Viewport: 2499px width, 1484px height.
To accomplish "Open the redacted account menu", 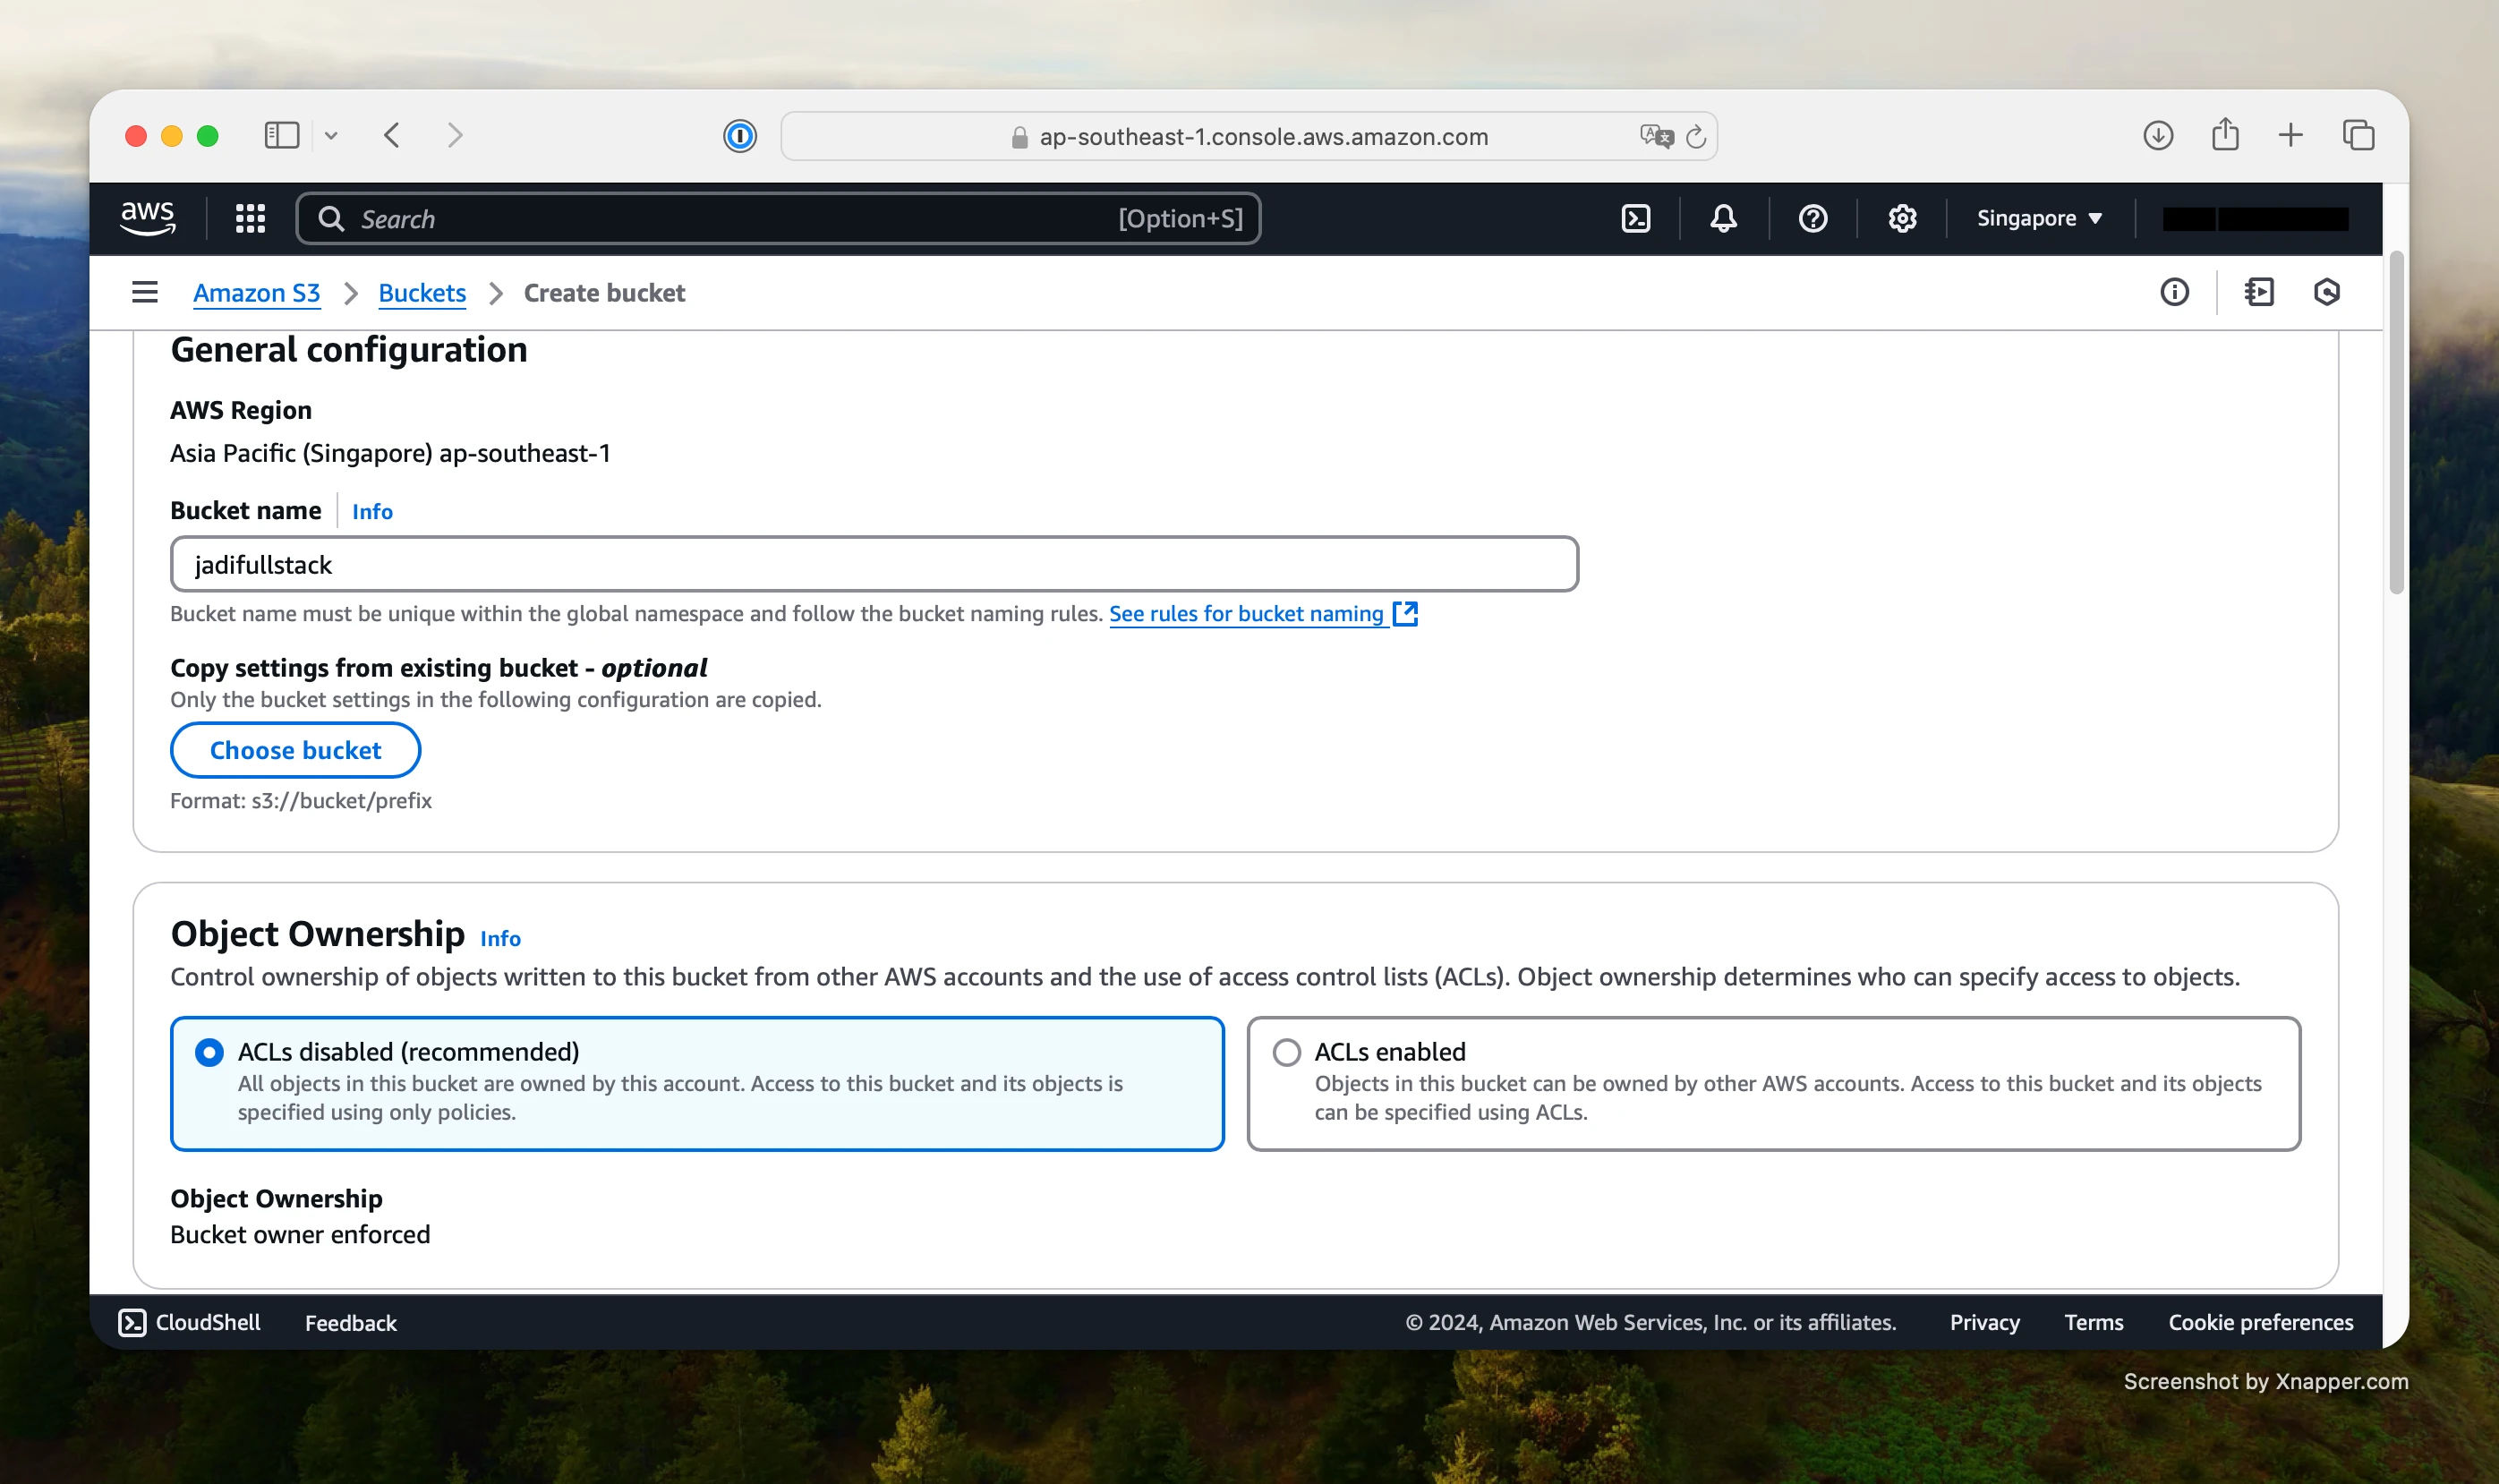I will (x=2255, y=219).
